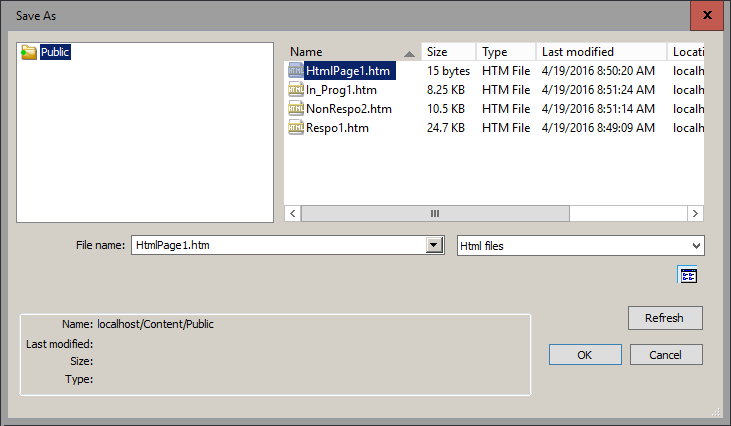Select the NonRespo2.htm file name
The height and width of the screenshot is (426, 731).
349,109
